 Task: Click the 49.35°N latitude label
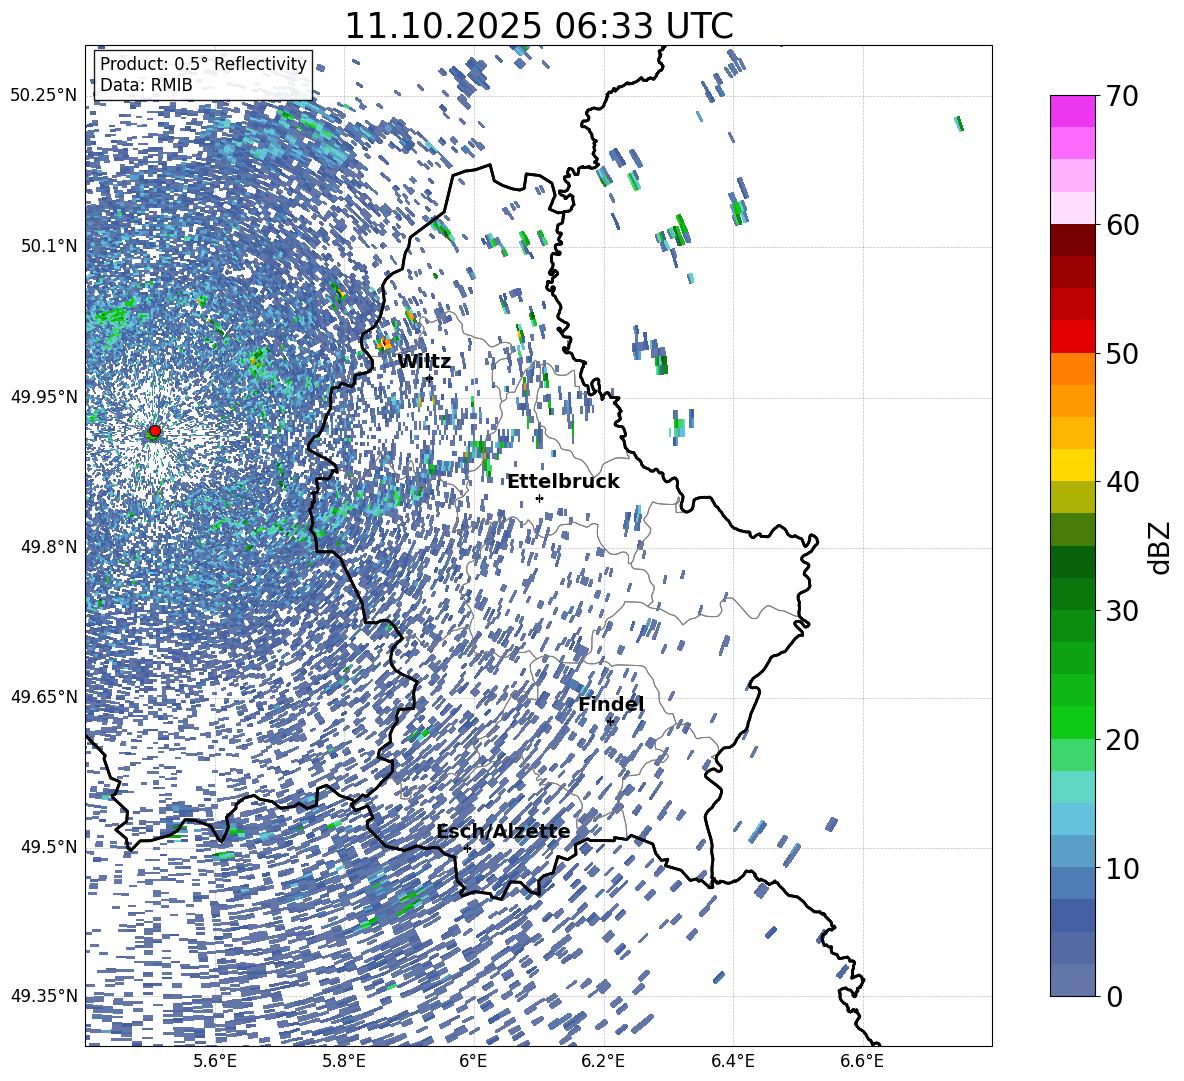44,996
